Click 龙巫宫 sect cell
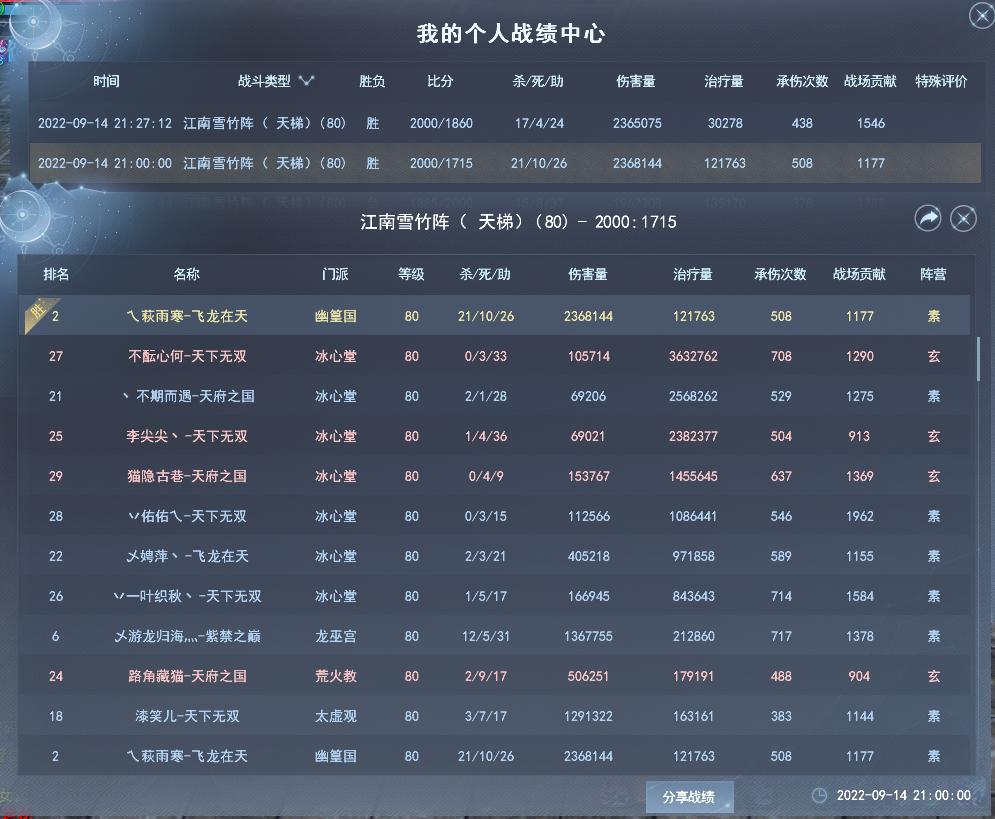 (336, 636)
